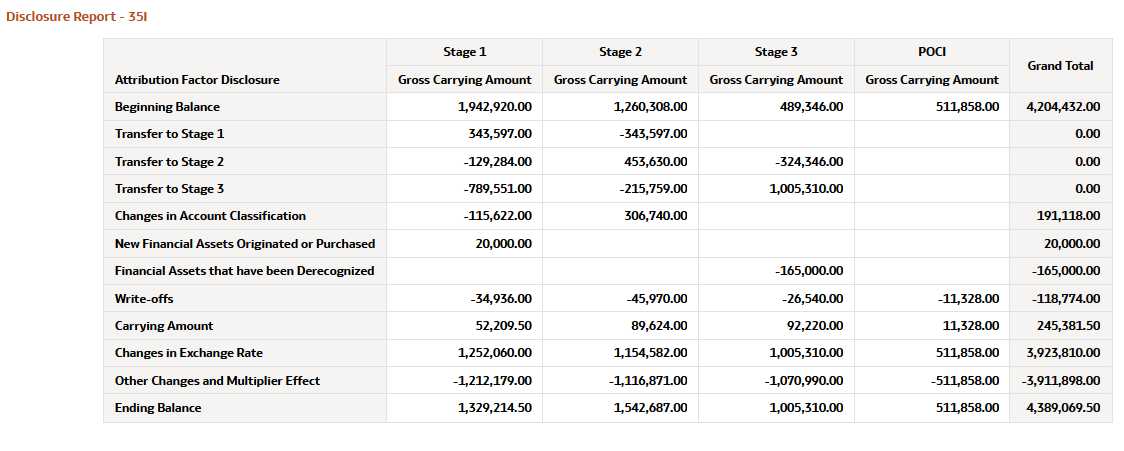The image size is (1124, 451).
Task: Click the Disclosure Report - 35I title
Action: pos(76,16)
